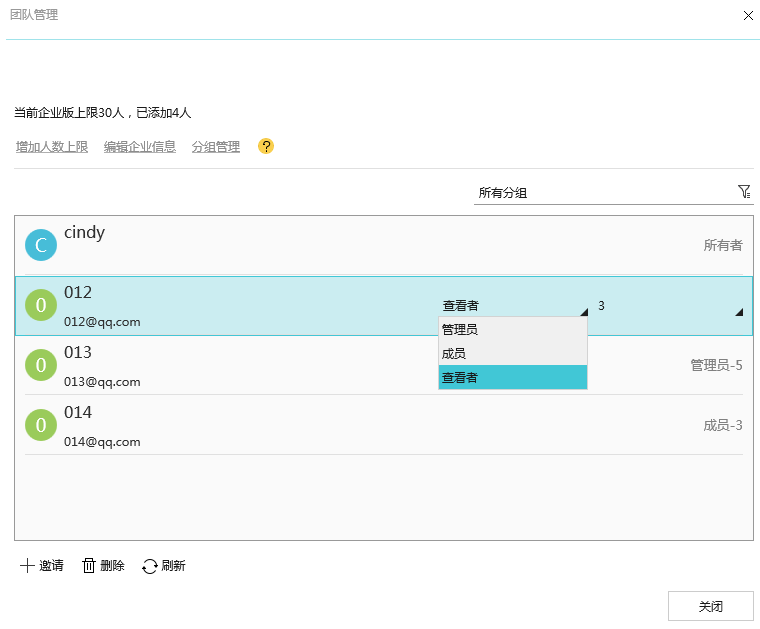Click the yellow help question mark icon
This screenshot has width=760, height=629.
(266, 146)
